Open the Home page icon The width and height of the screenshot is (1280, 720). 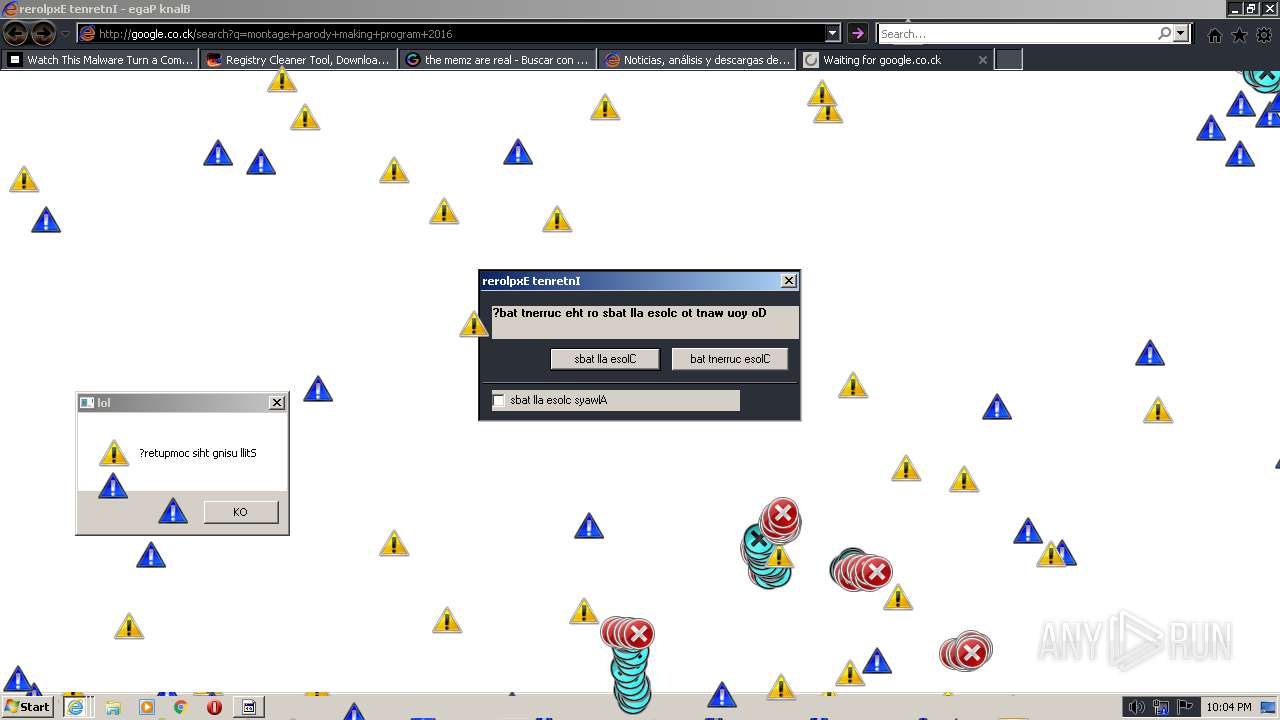[x=1214, y=35]
